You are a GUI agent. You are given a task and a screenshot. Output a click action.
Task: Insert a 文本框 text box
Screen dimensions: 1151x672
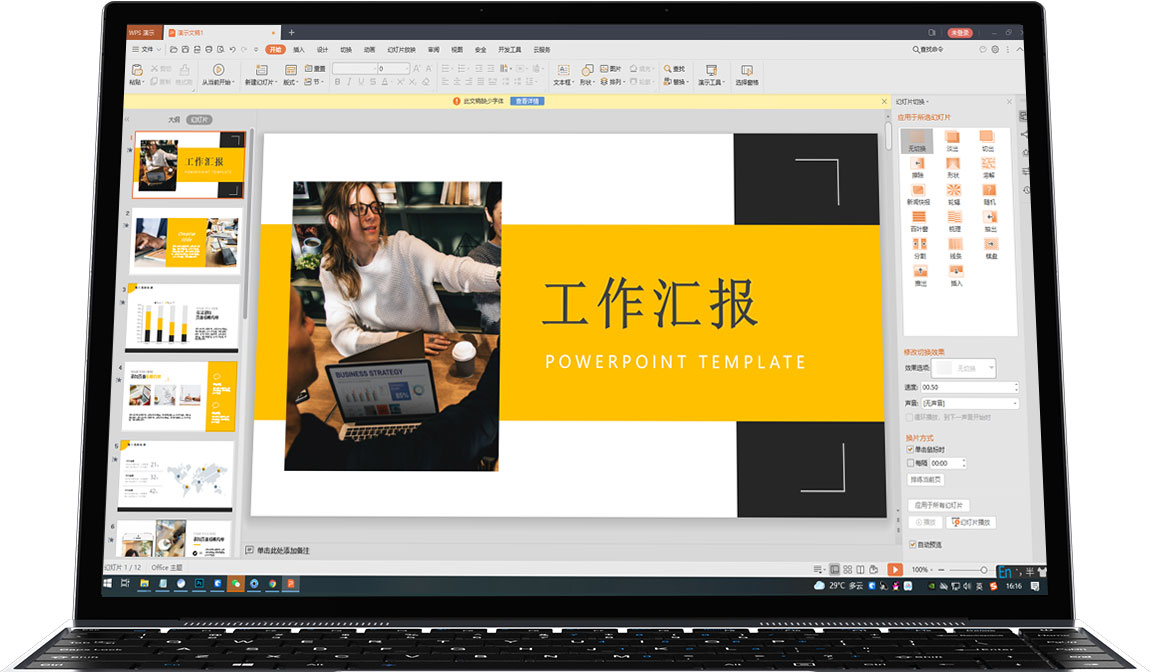(x=562, y=71)
